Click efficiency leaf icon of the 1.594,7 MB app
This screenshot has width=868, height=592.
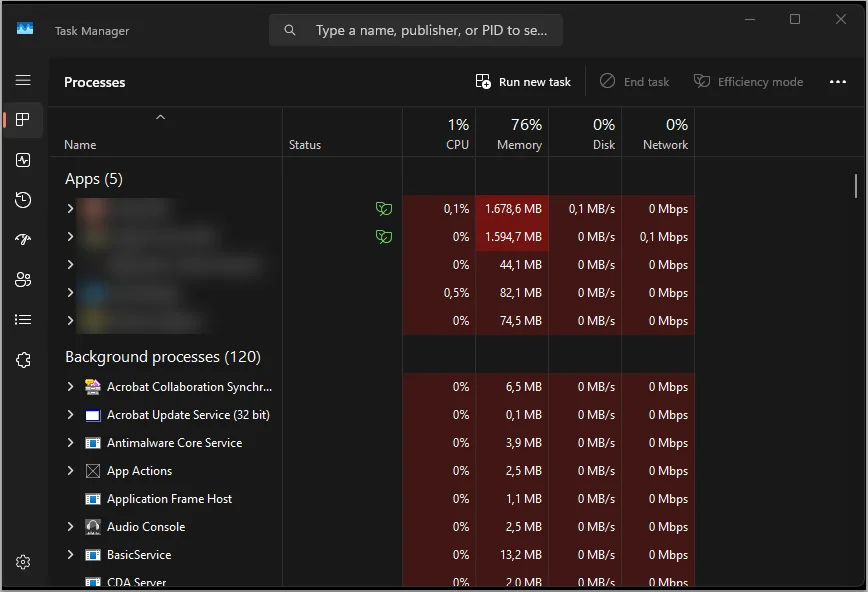coord(384,237)
